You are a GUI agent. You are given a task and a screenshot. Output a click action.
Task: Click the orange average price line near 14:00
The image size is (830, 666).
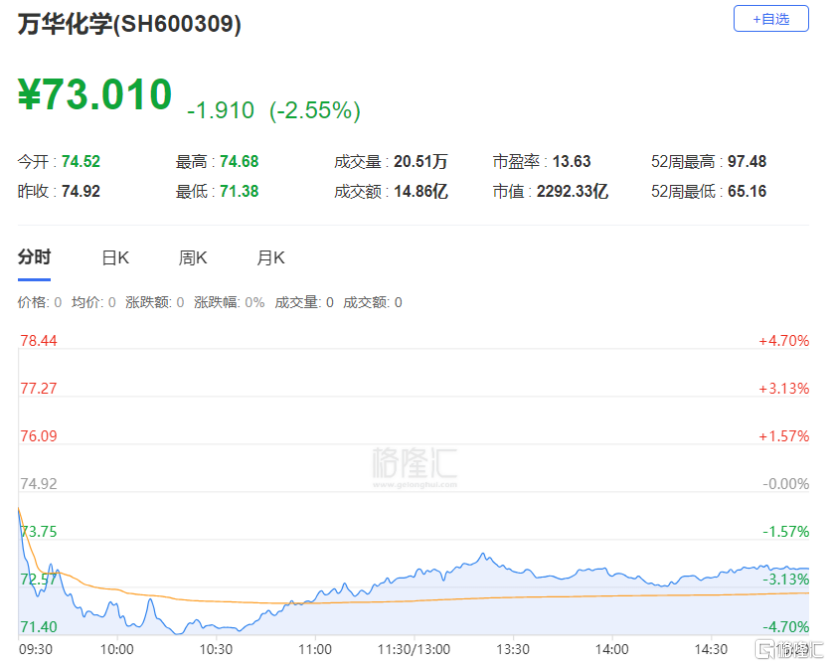(x=612, y=596)
